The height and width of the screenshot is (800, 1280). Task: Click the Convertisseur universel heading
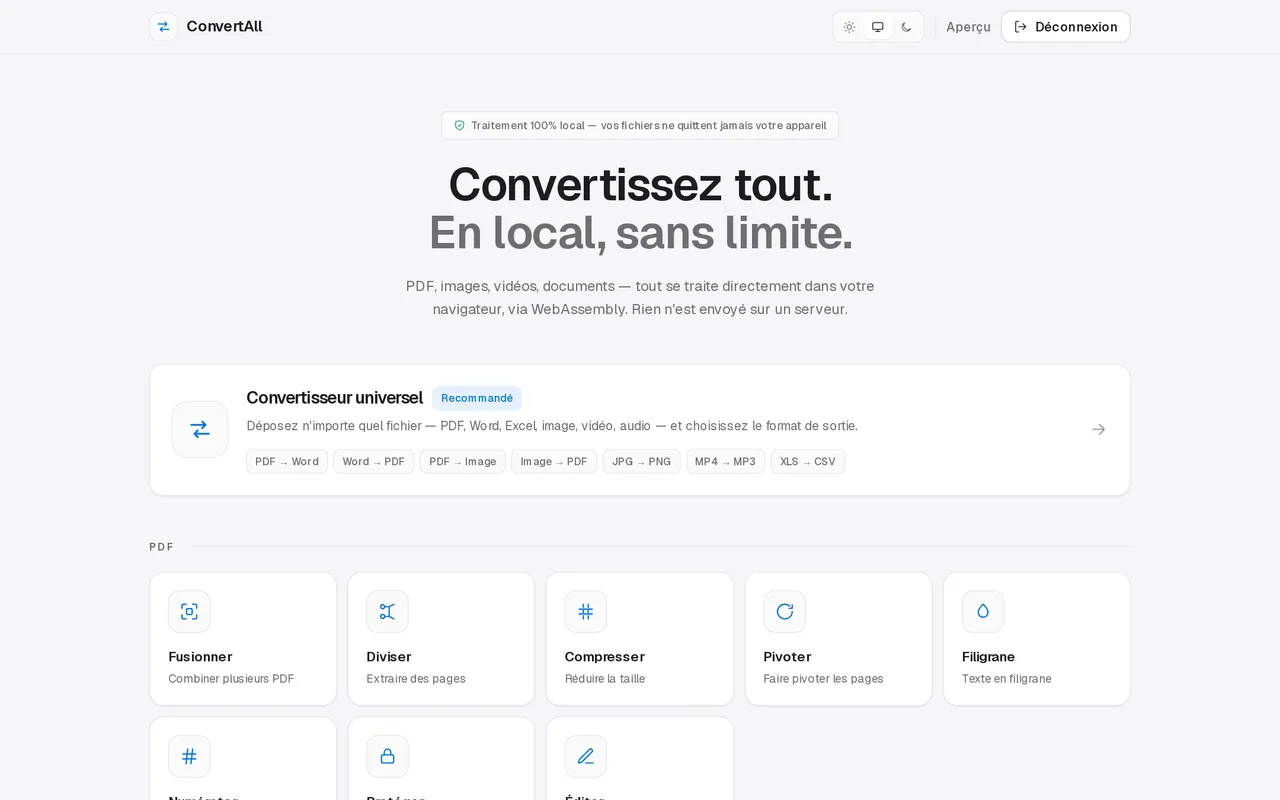click(335, 398)
